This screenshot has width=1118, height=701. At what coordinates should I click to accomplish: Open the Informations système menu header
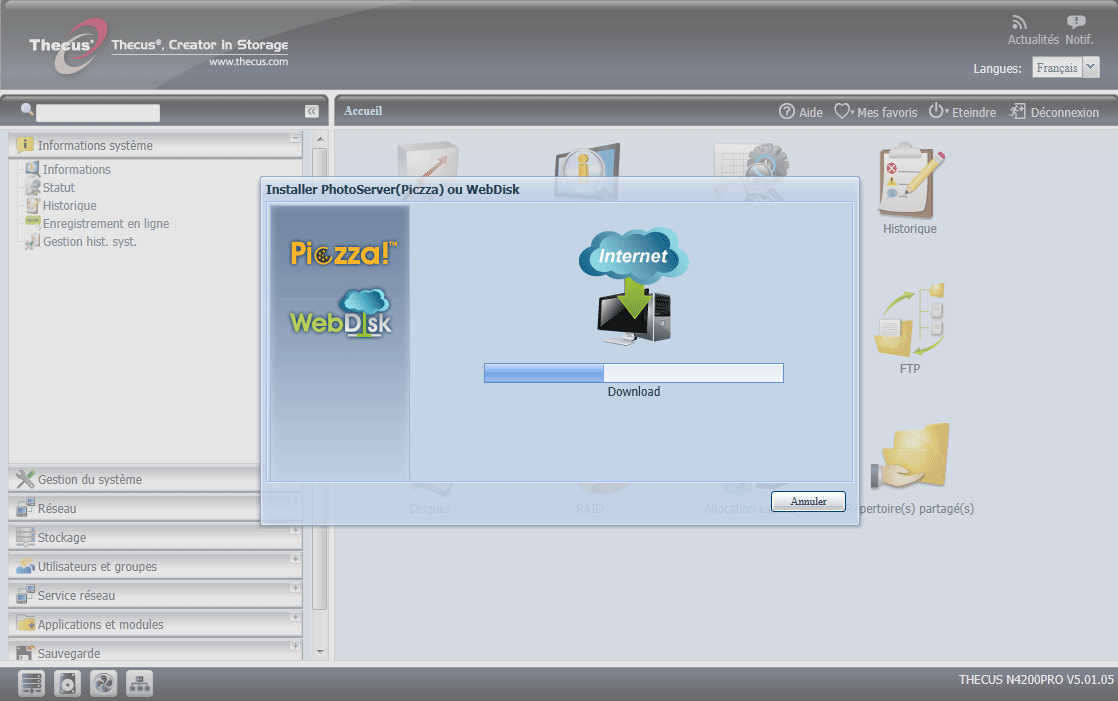pyautogui.click(x=155, y=145)
